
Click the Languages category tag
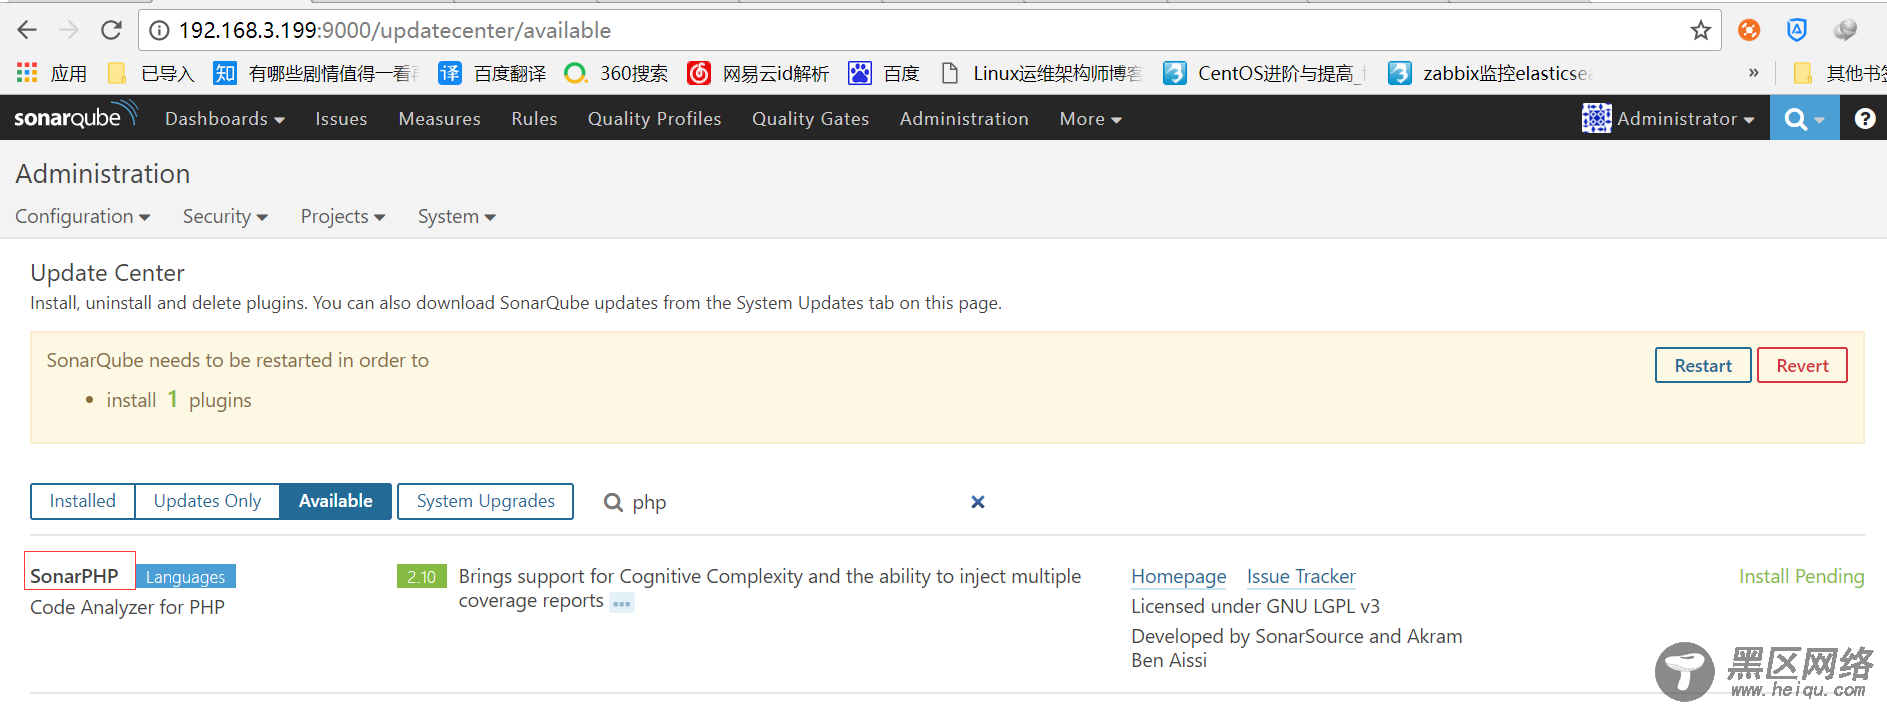point(185,577)
